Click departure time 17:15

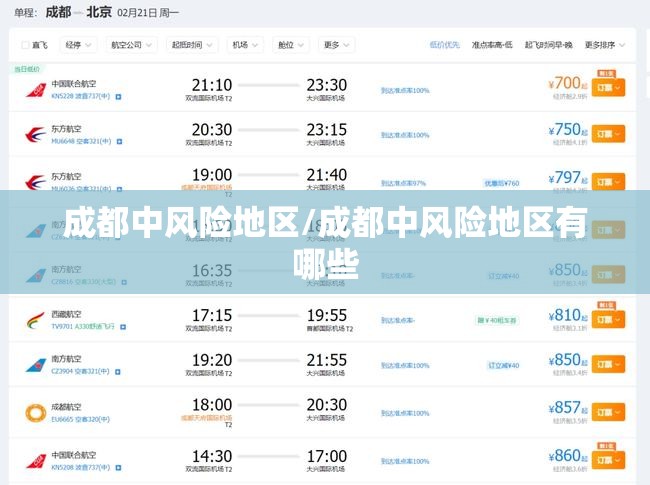pyautogui.click(x=212, y=315)
